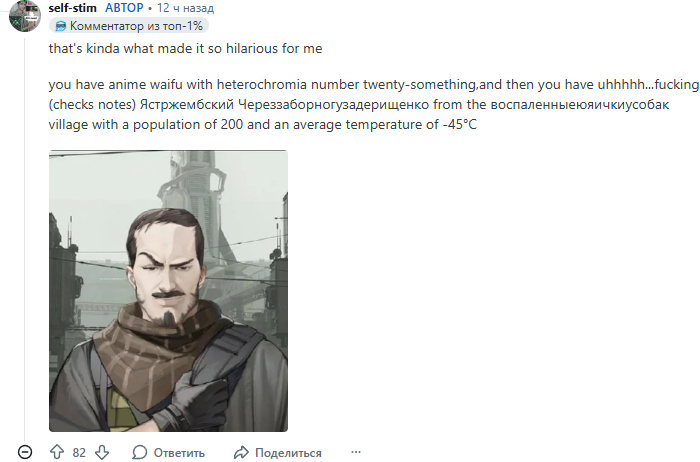Collapse the comment via the minus circle
Viewport: 700px width, 462px height.
(x=25, y=452)
